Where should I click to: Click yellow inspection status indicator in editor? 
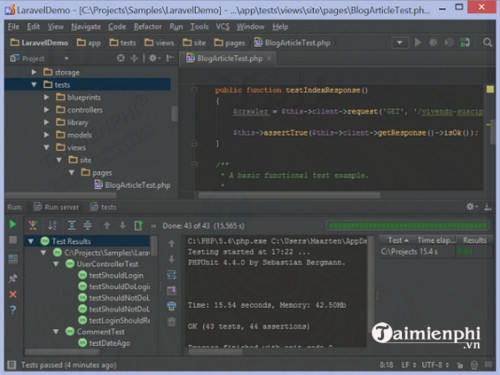coord(490,89)
